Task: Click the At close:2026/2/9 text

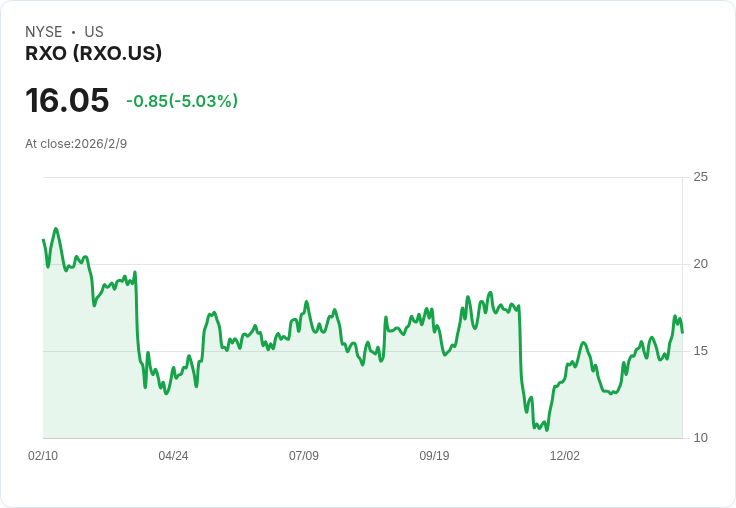Action: (x=76, y=144)
